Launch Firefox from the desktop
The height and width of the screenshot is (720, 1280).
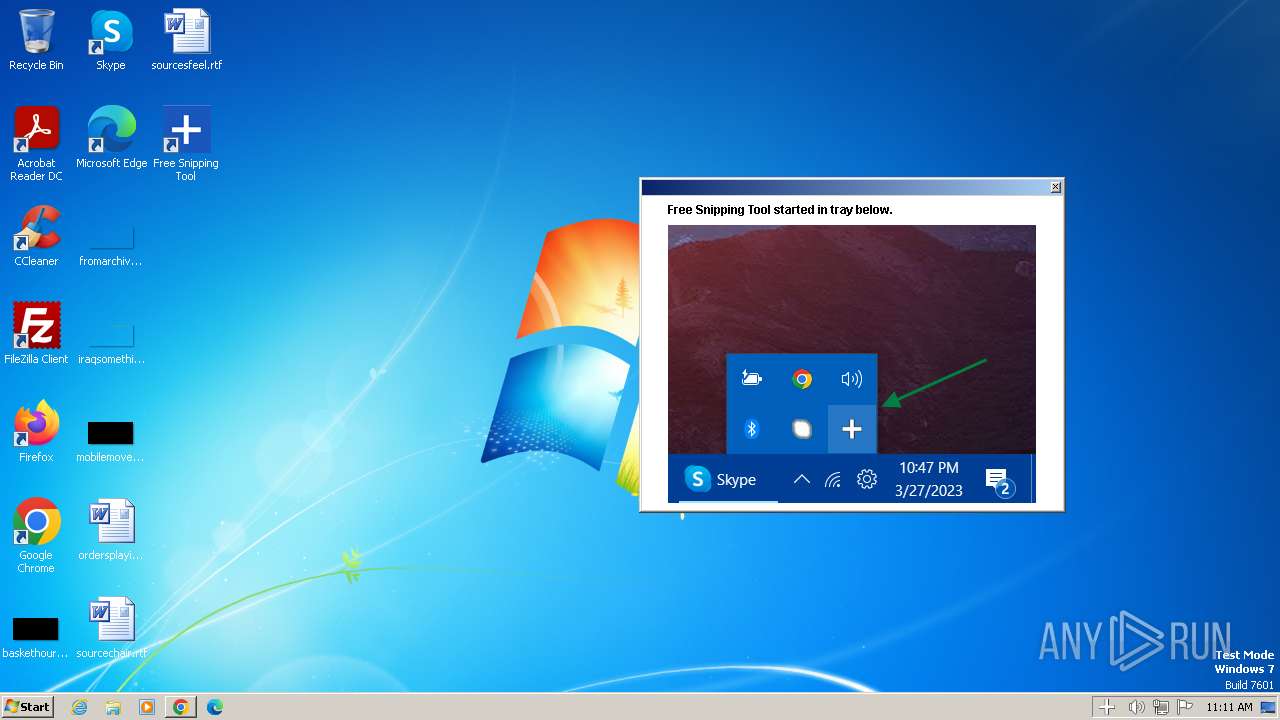(36, 431)
